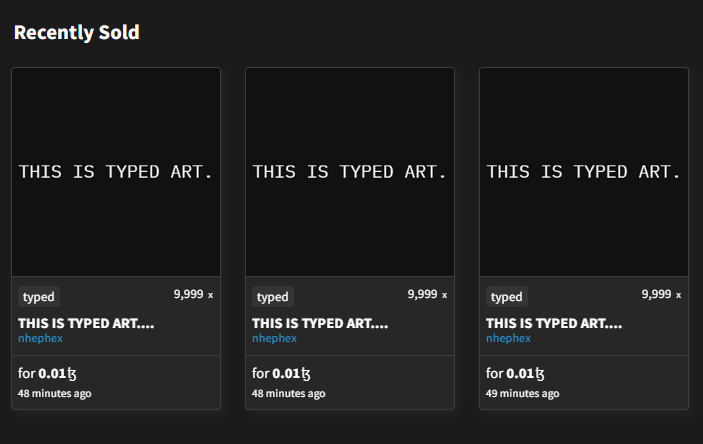Open the nhephex artist link on the middle card
The width and height of the screenshot is (703, 444).
(x=274, y=338)
